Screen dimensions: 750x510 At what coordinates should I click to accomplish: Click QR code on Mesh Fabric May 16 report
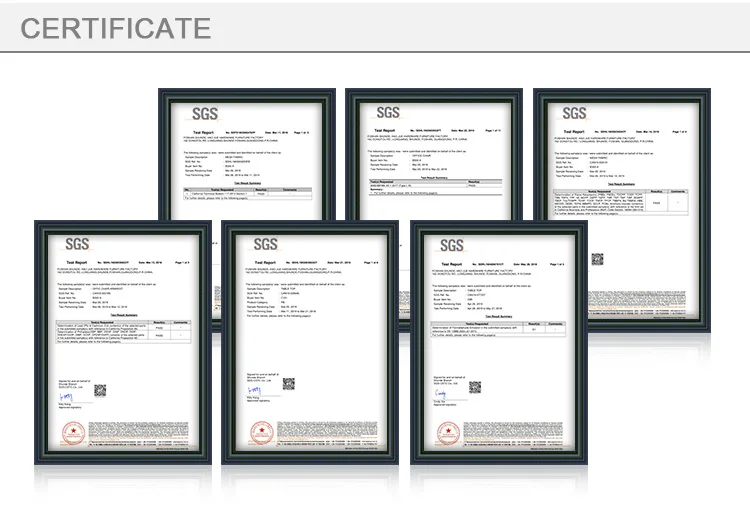pos(597,259)
